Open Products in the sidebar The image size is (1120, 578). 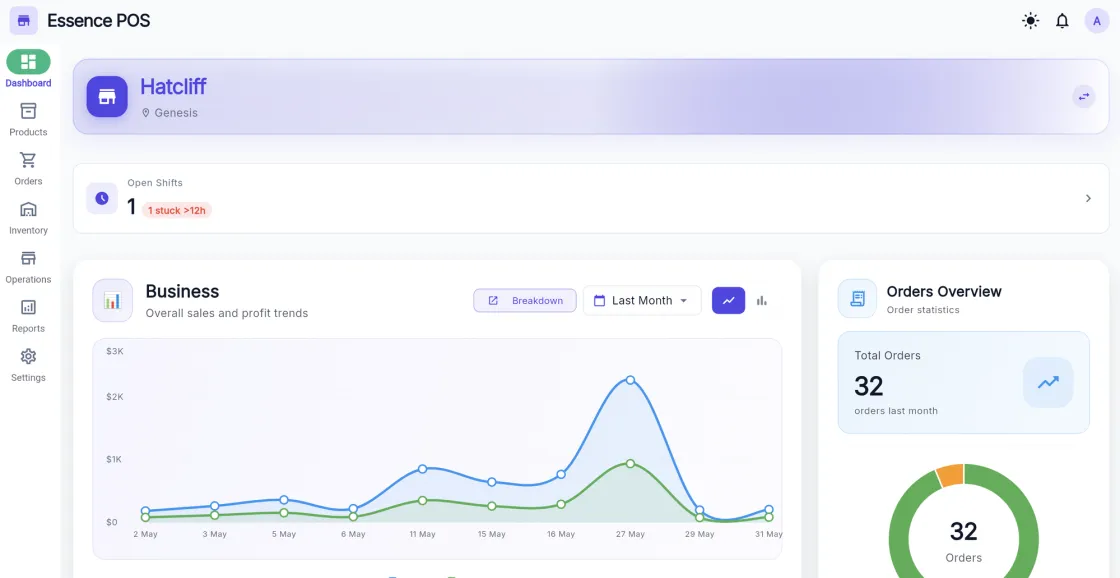[x=29, y=119]
